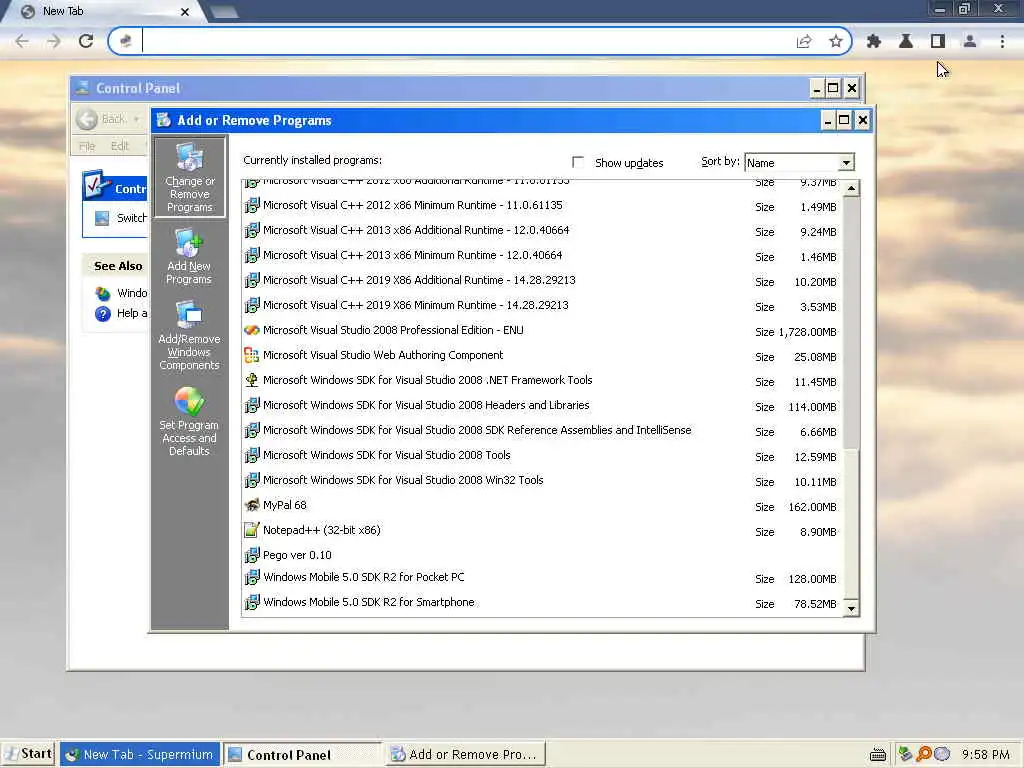This screenshot has height=768, width=1024.
Task: Click the on-screen keyboard tray icon
Action: pos(878,755)
